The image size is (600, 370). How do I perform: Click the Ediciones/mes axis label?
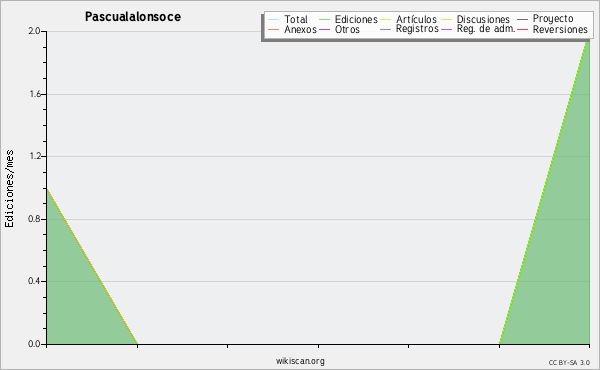click(9, 189)
